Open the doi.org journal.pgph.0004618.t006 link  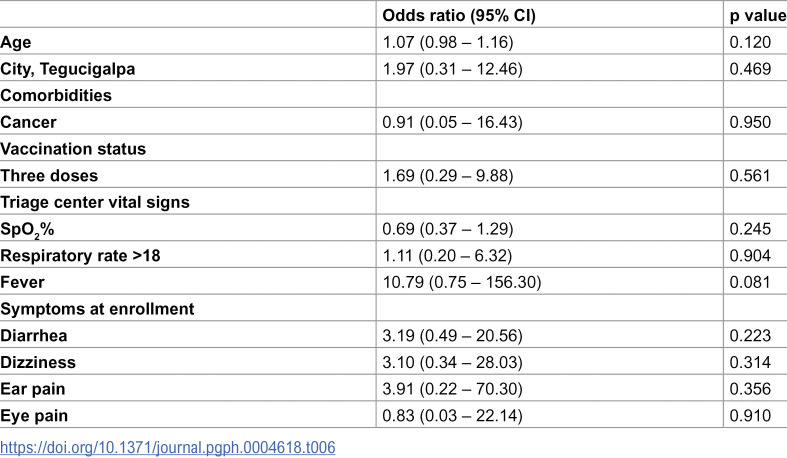tap(168, 447)
